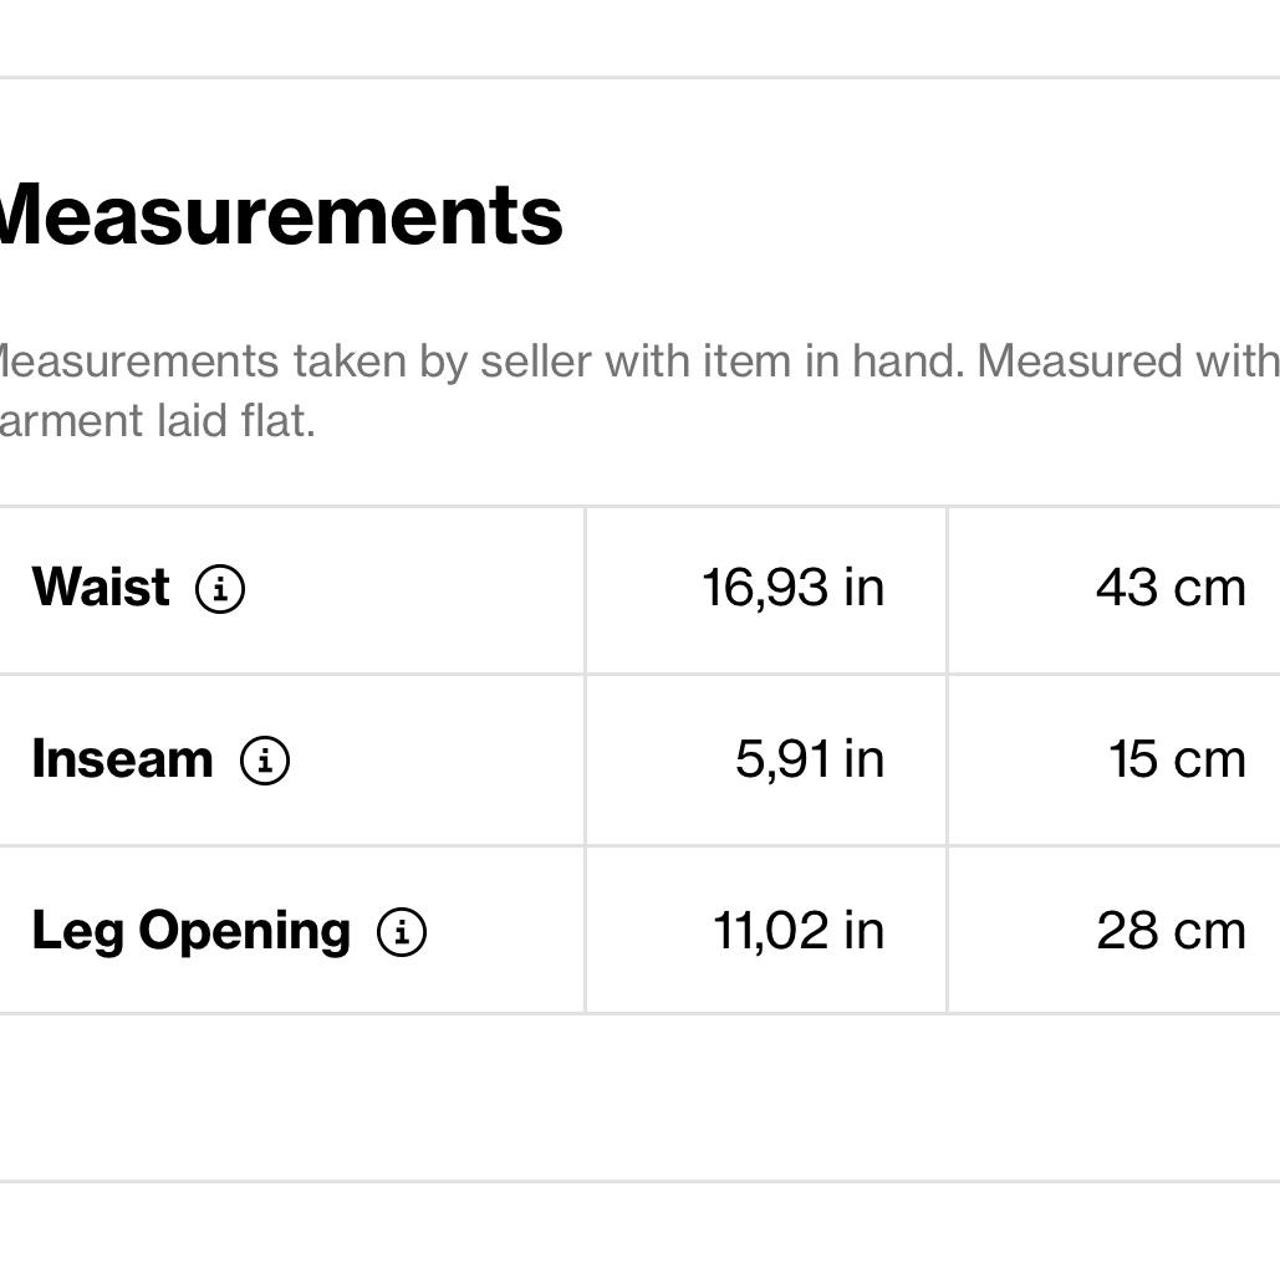
Task: Click the Measurements heading
Action: point(281,215)
